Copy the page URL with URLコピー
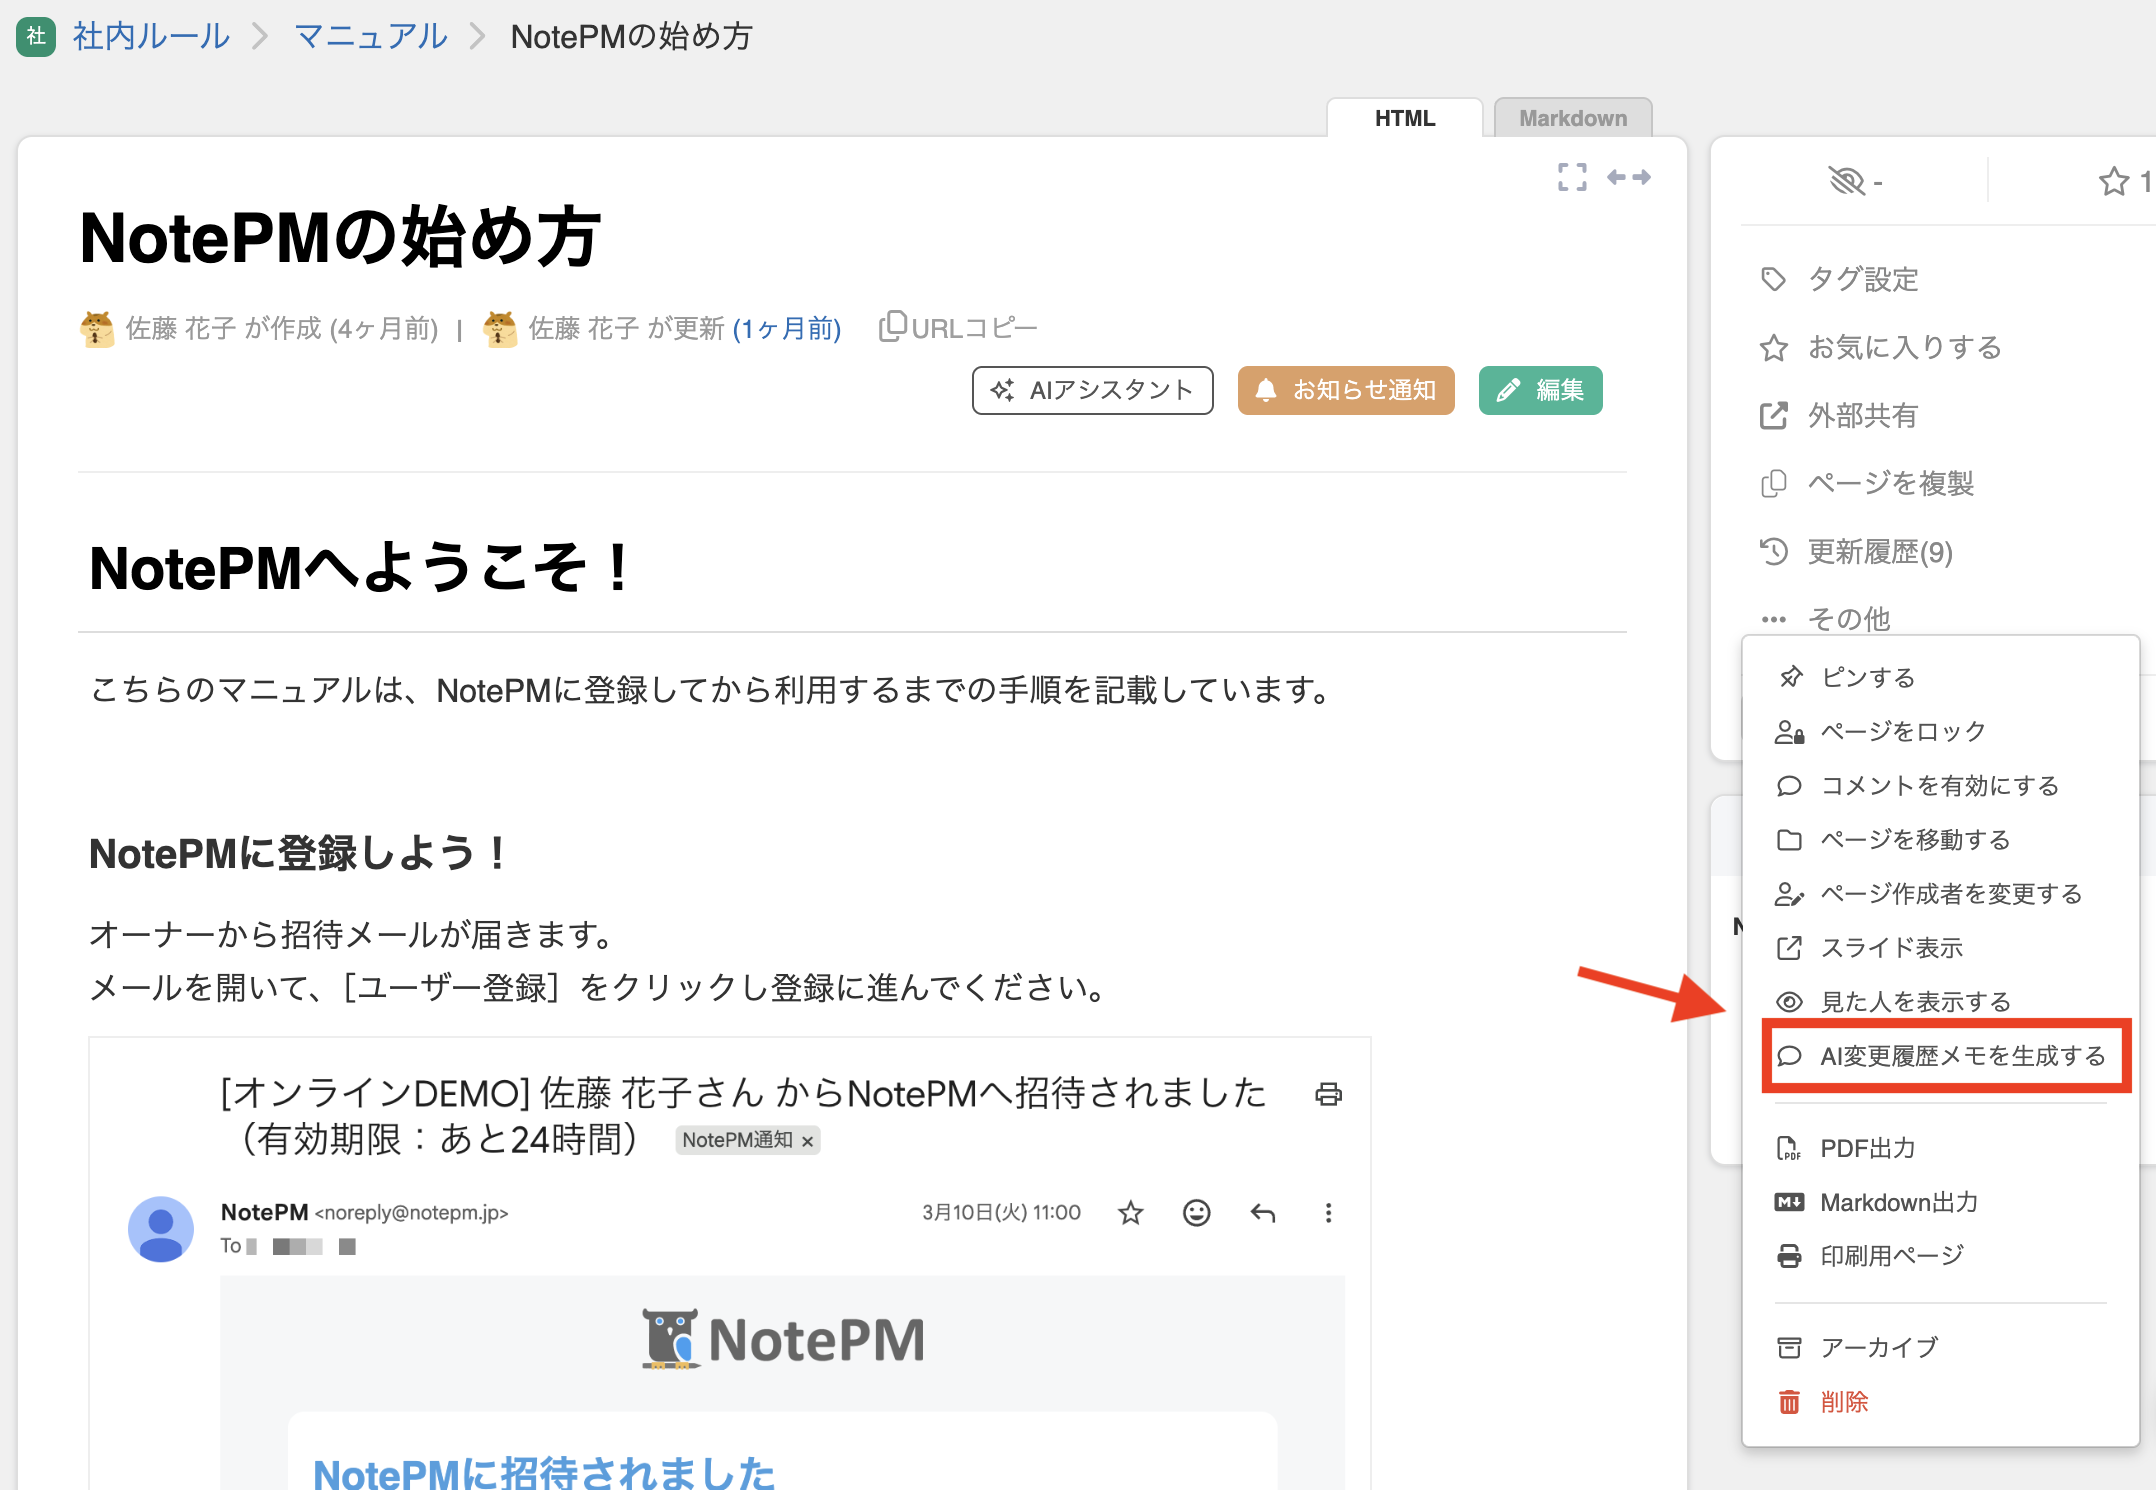Viewport: 2156px width, 1490px height. point(958,328)
